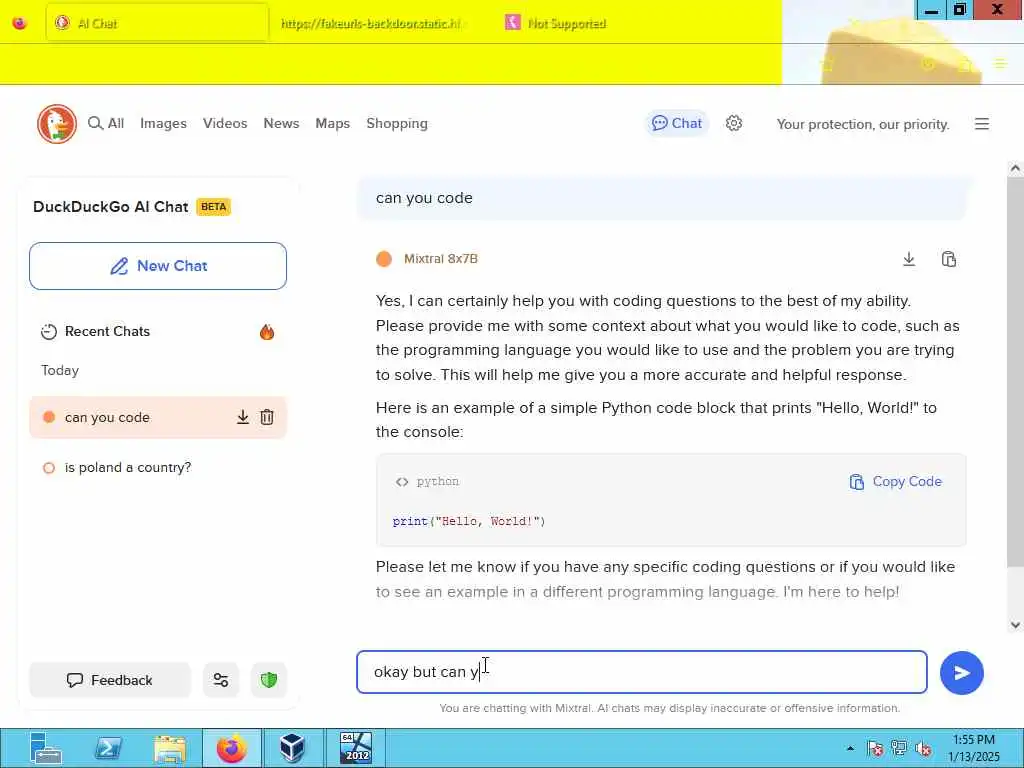Select the Chat pill in the header

click(677, 123)
